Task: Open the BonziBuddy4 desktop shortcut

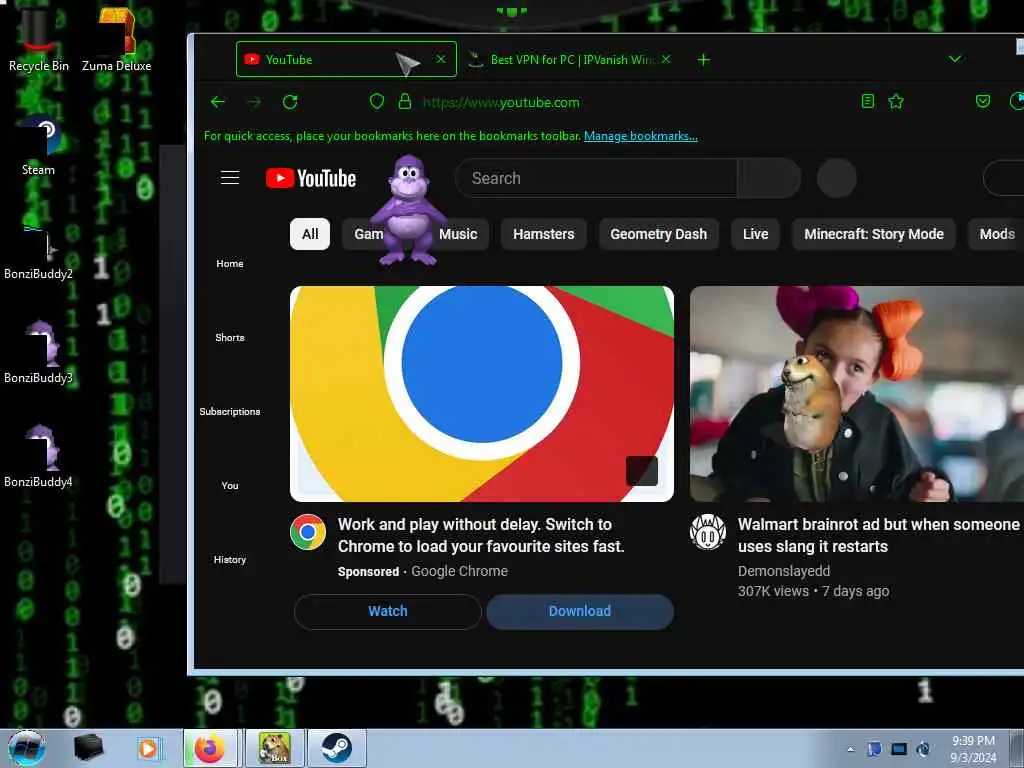Action: [x=38, y=457]
